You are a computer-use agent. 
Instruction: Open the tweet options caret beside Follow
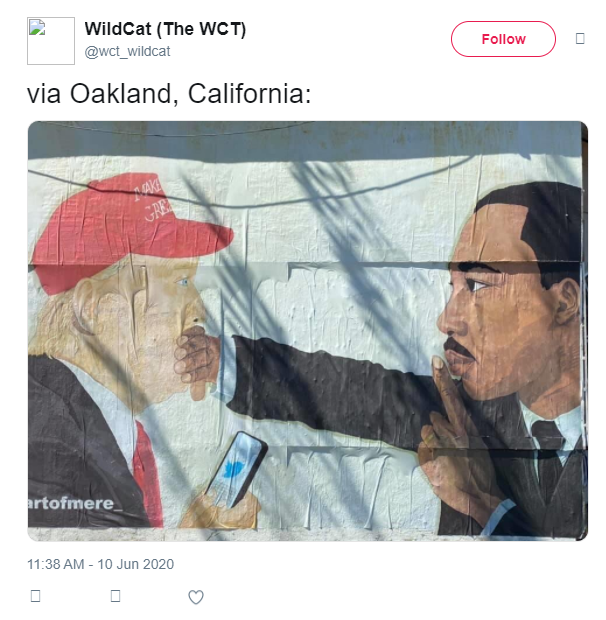point(580,39)
